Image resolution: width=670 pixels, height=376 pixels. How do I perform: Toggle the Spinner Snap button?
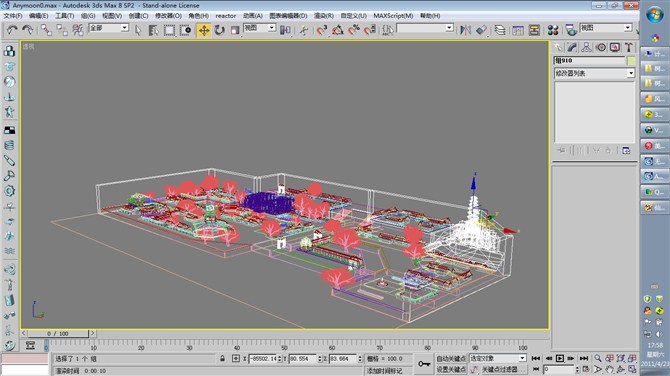coord(370,30)
